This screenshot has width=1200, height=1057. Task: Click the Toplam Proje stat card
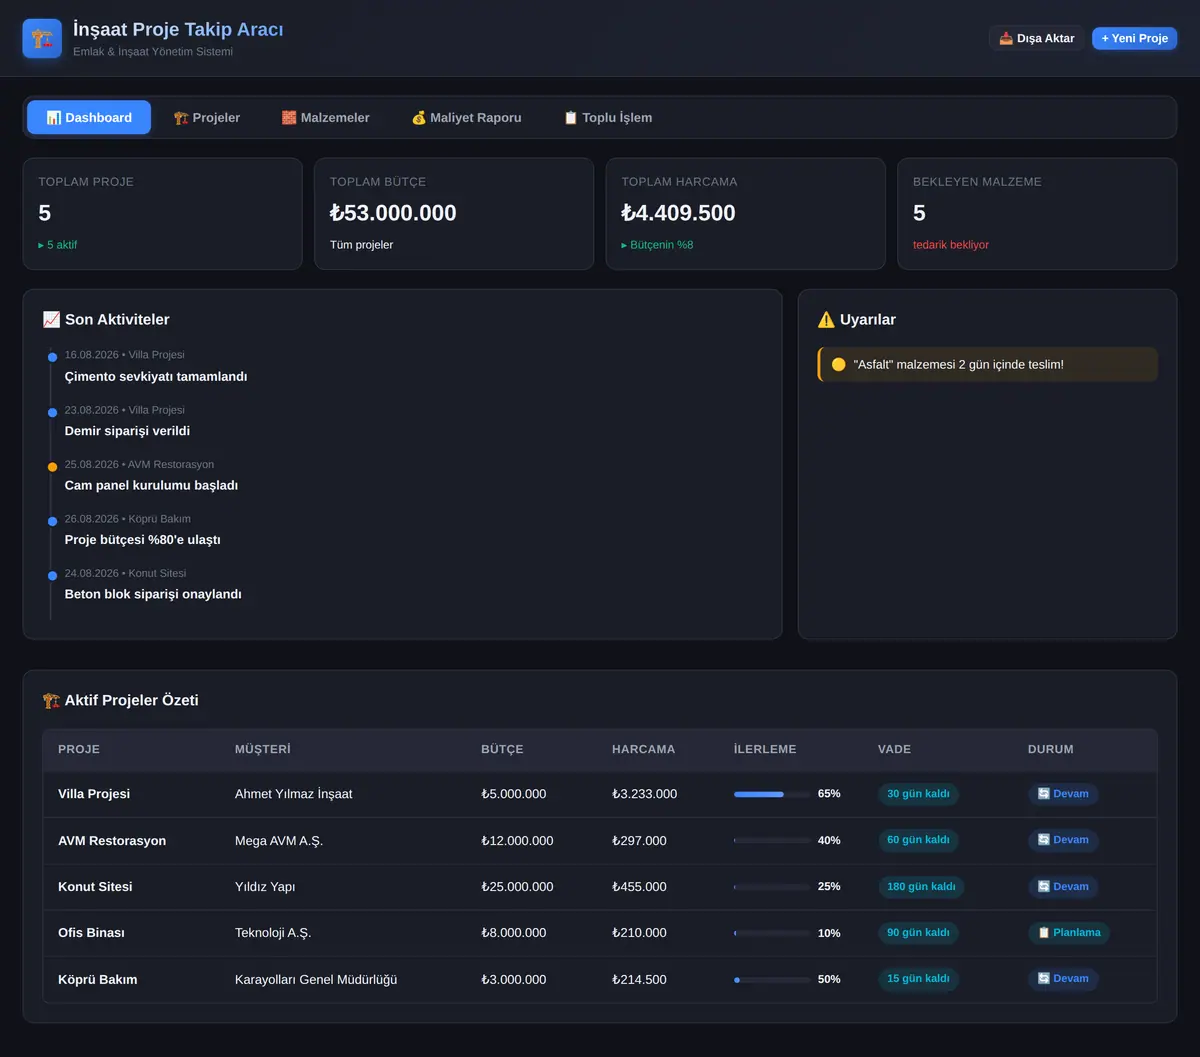pos(162,214)
